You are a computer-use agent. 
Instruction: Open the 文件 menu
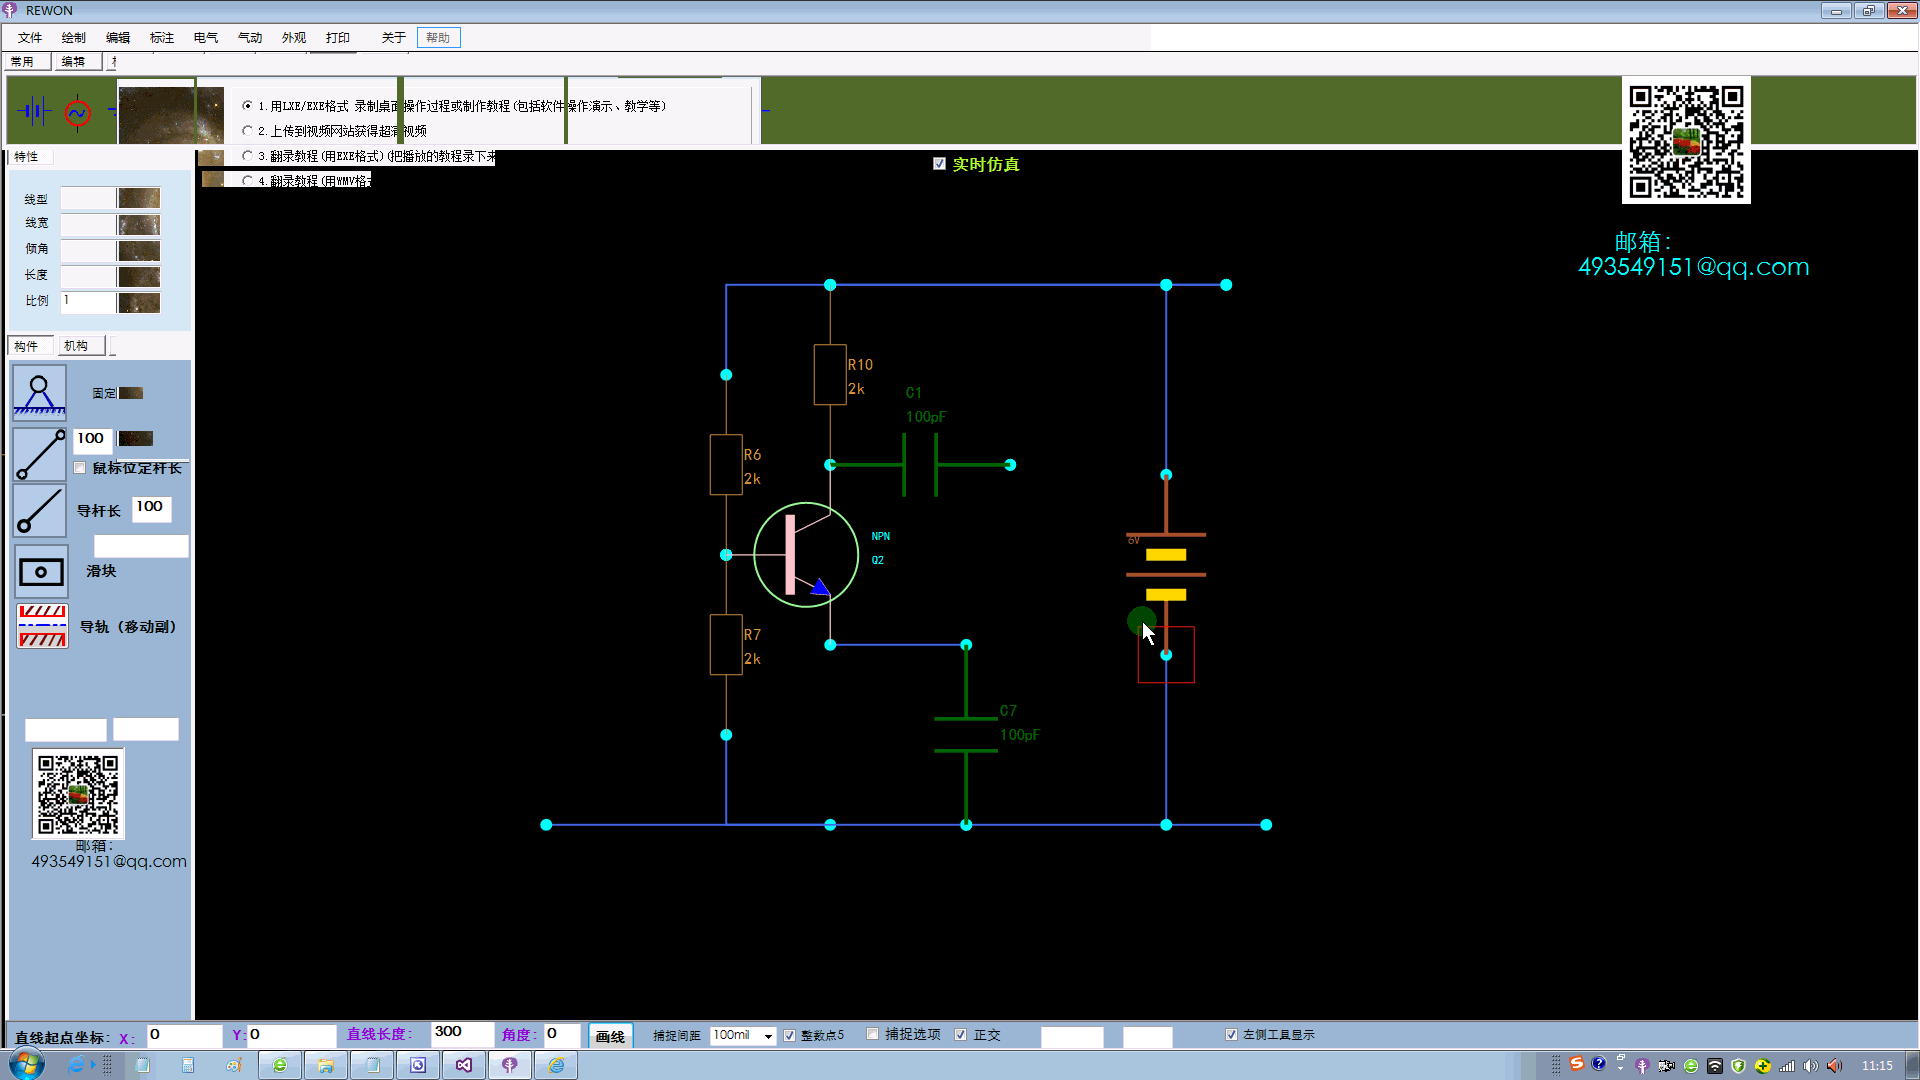[30, 38]
